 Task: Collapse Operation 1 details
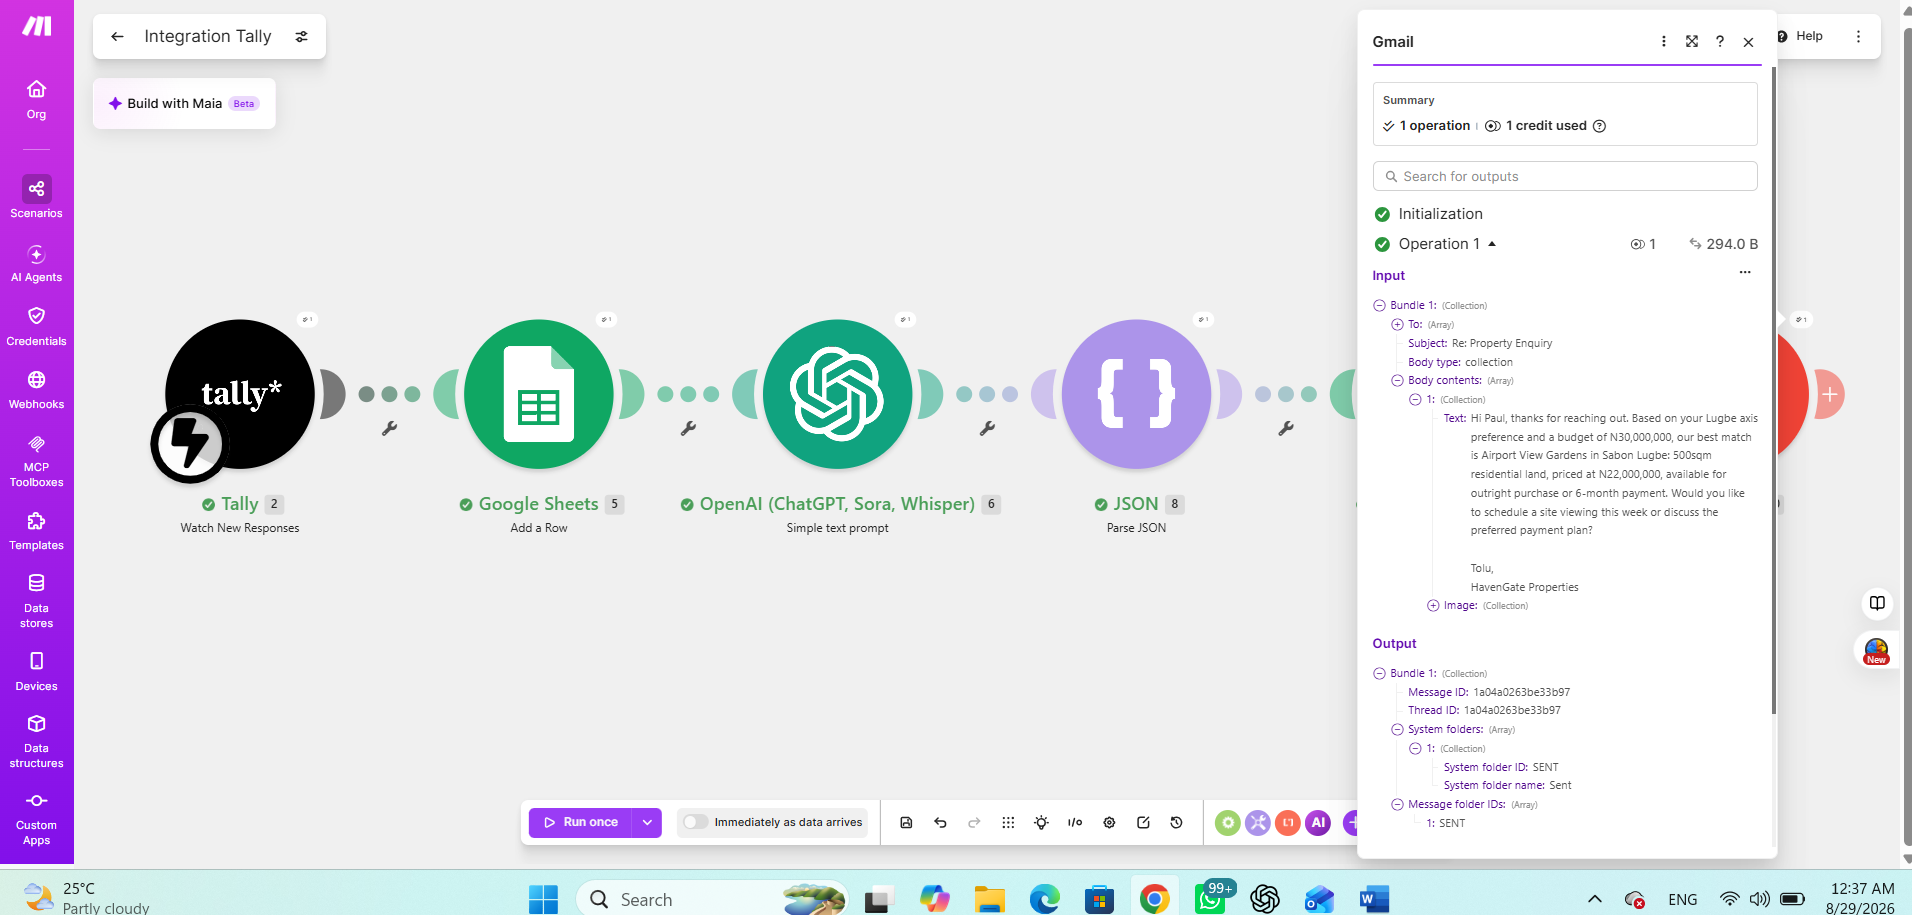(1492, 244)
